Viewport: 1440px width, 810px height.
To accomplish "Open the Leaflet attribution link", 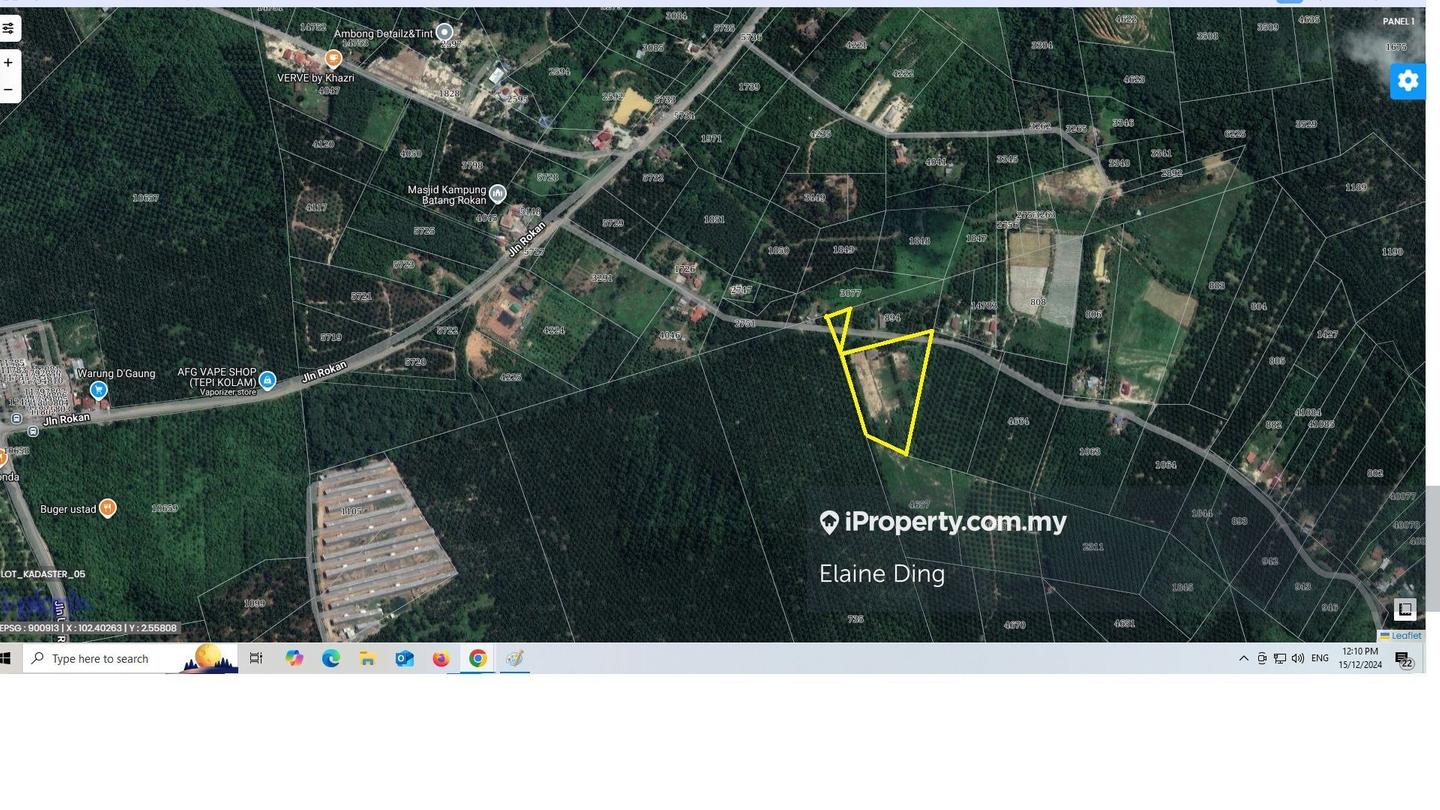I will tap(1405, 636).
